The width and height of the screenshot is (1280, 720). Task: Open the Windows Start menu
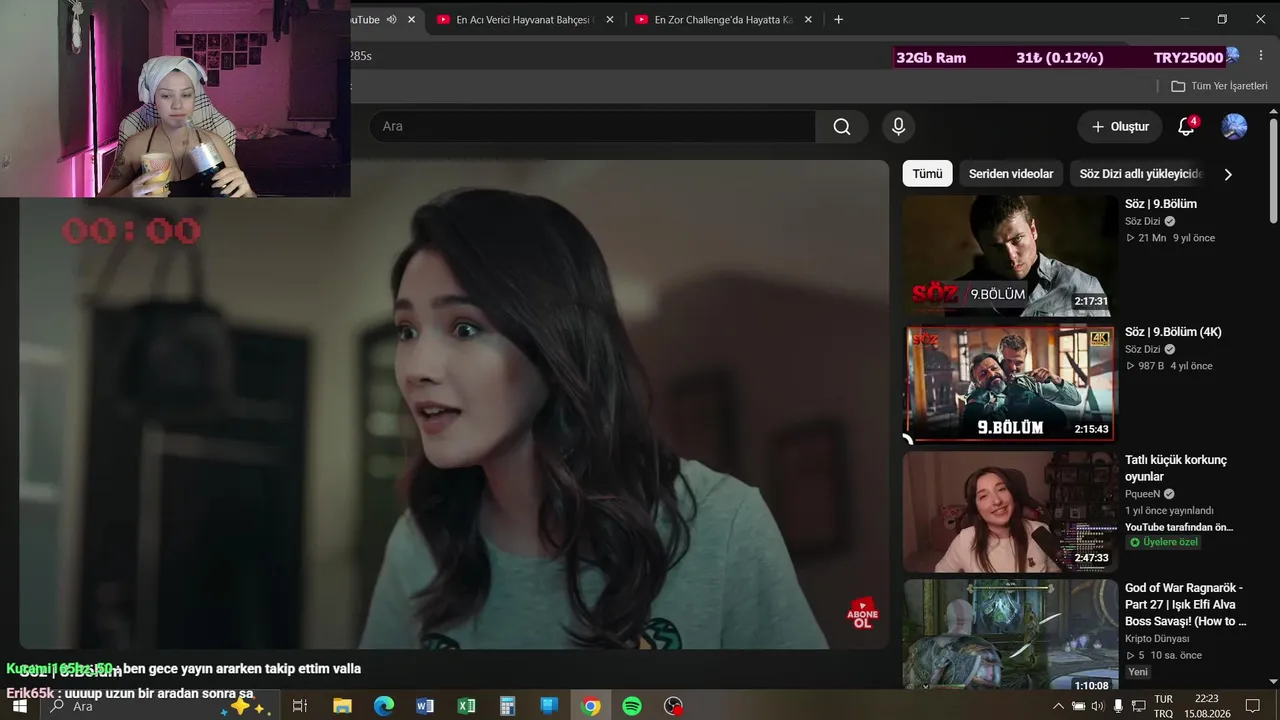coord(19,706)
